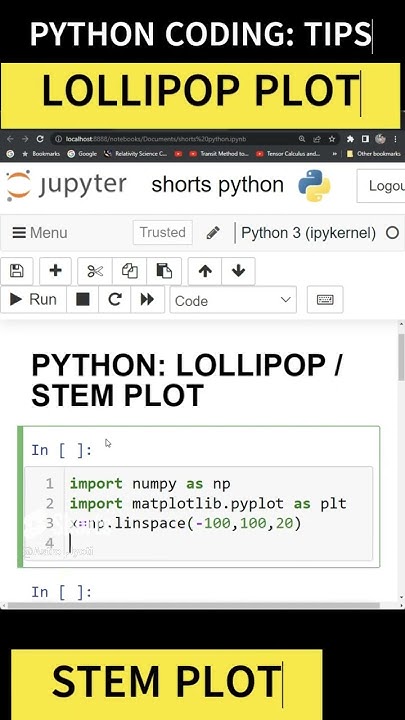Open the Chrome three-dot menu
Viewport: 405px width, 720px height.
tap(395, 139)
